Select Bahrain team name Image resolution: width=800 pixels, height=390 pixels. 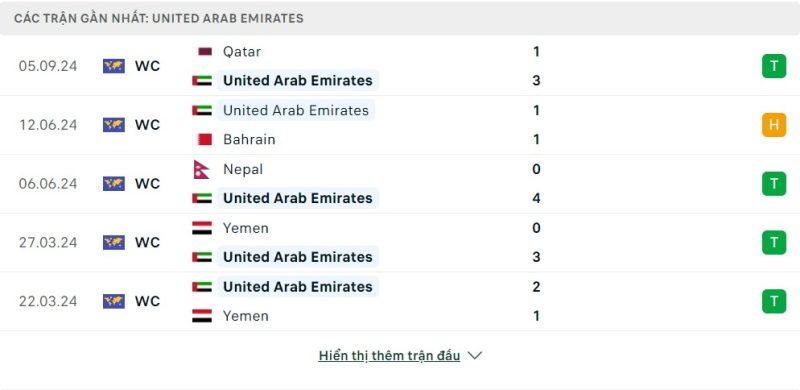[249, 139]
